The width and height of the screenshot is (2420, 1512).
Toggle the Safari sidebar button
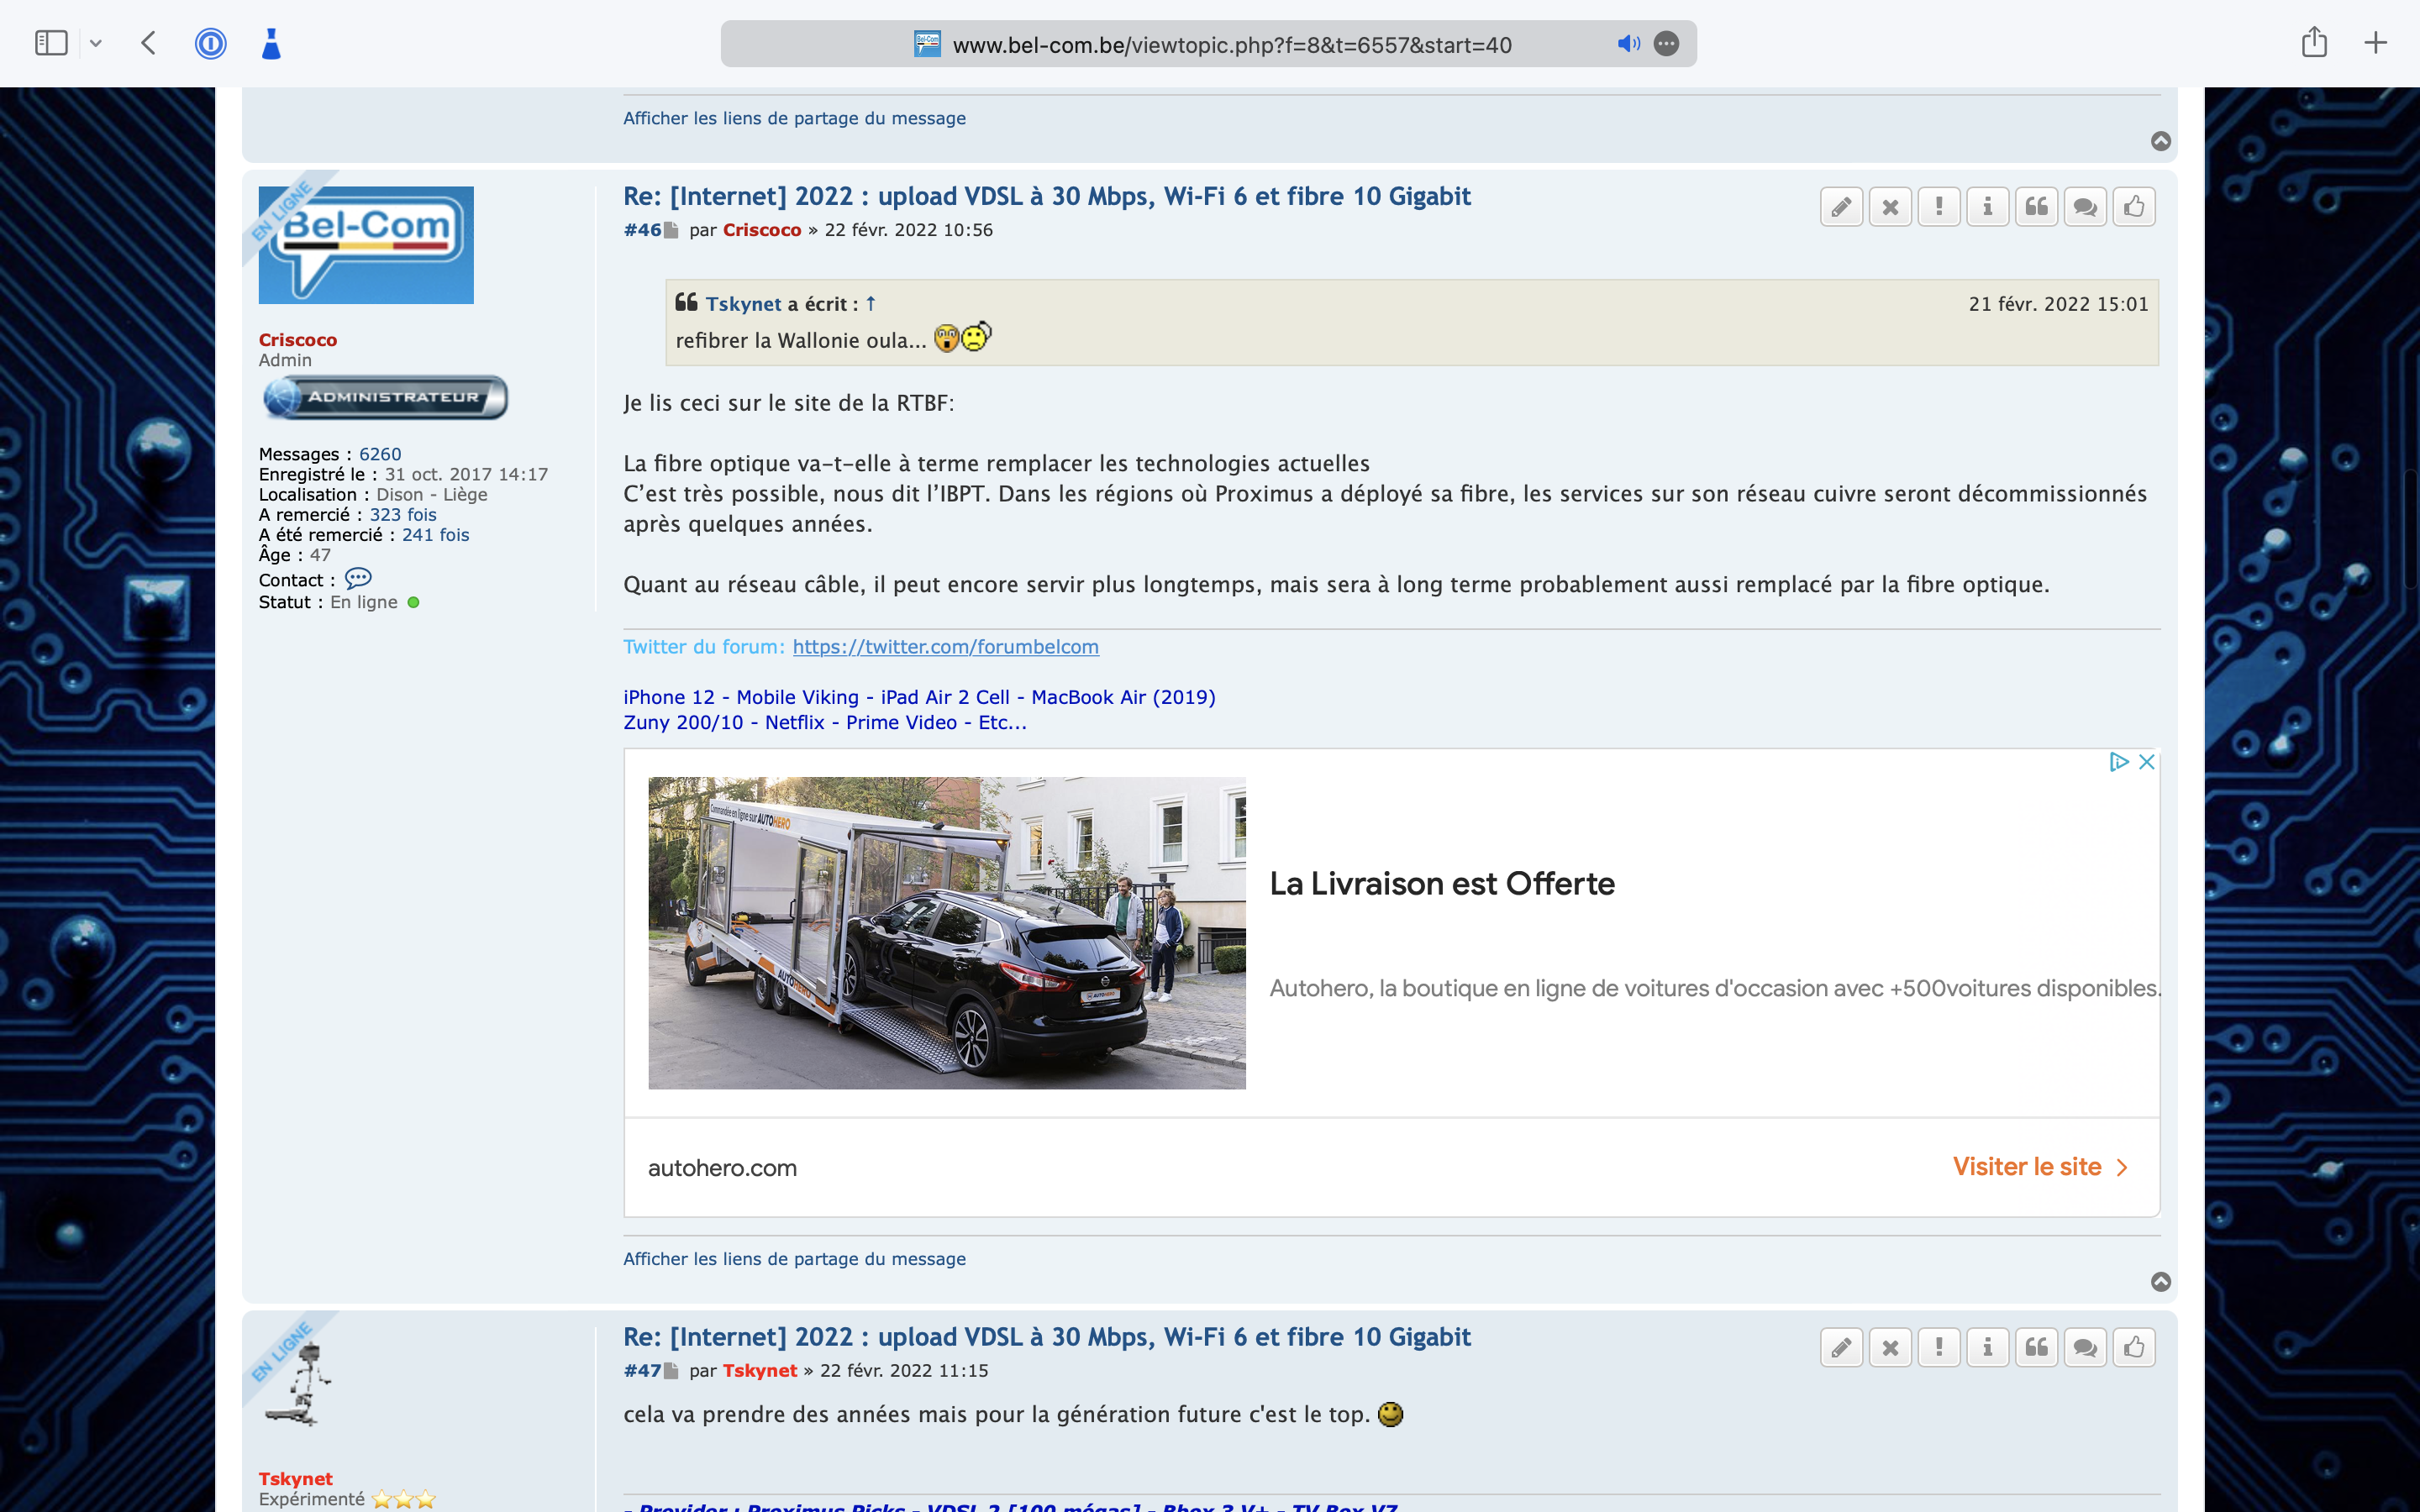click(x=51, y=44)
